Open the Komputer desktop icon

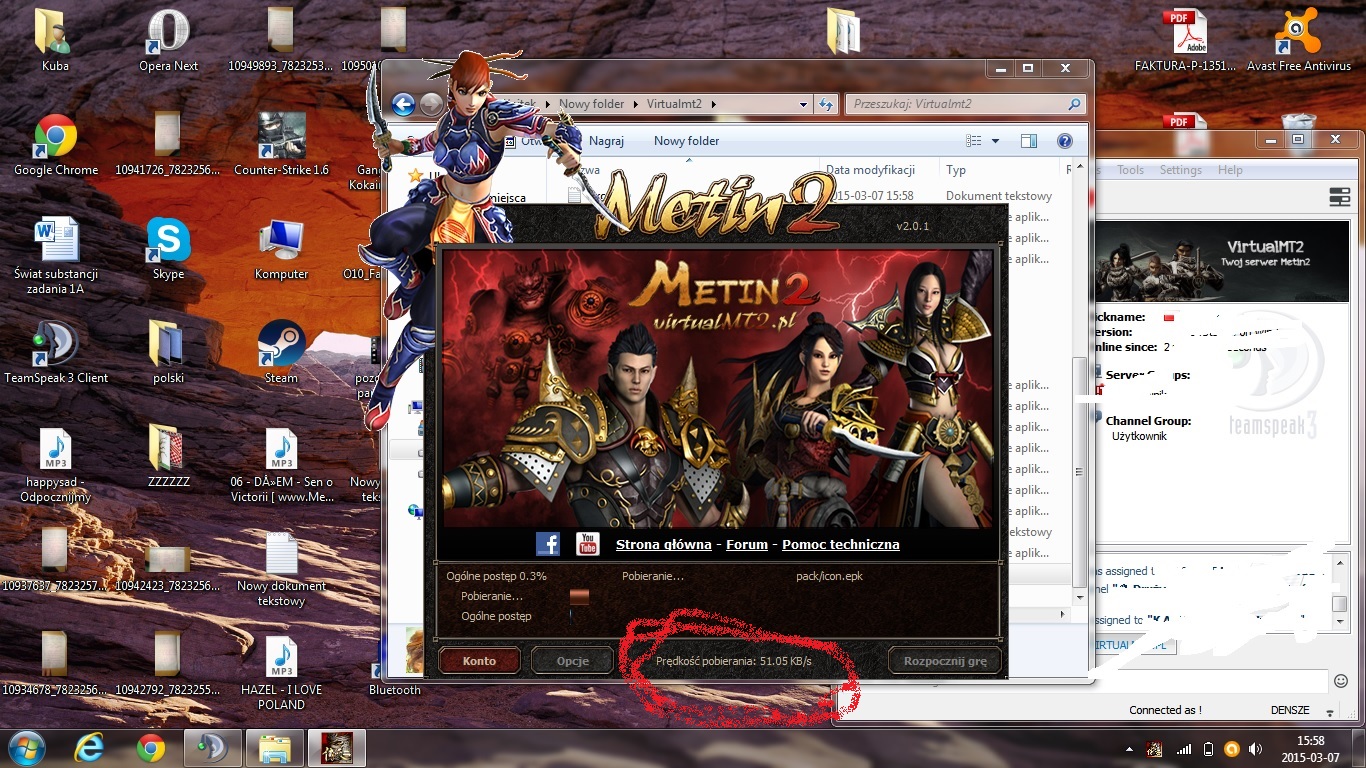pos(281,250)
